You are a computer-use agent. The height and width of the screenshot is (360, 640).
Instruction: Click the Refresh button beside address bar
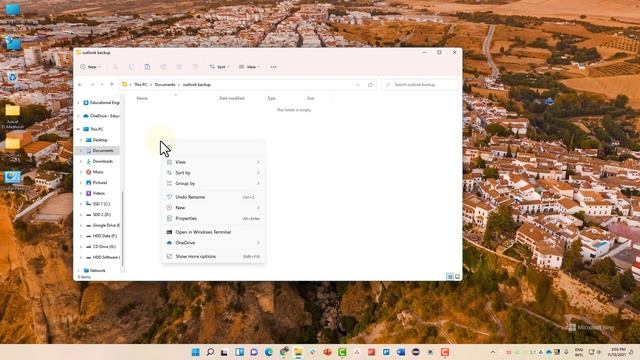pyautogui.click(x=370, y=85)
